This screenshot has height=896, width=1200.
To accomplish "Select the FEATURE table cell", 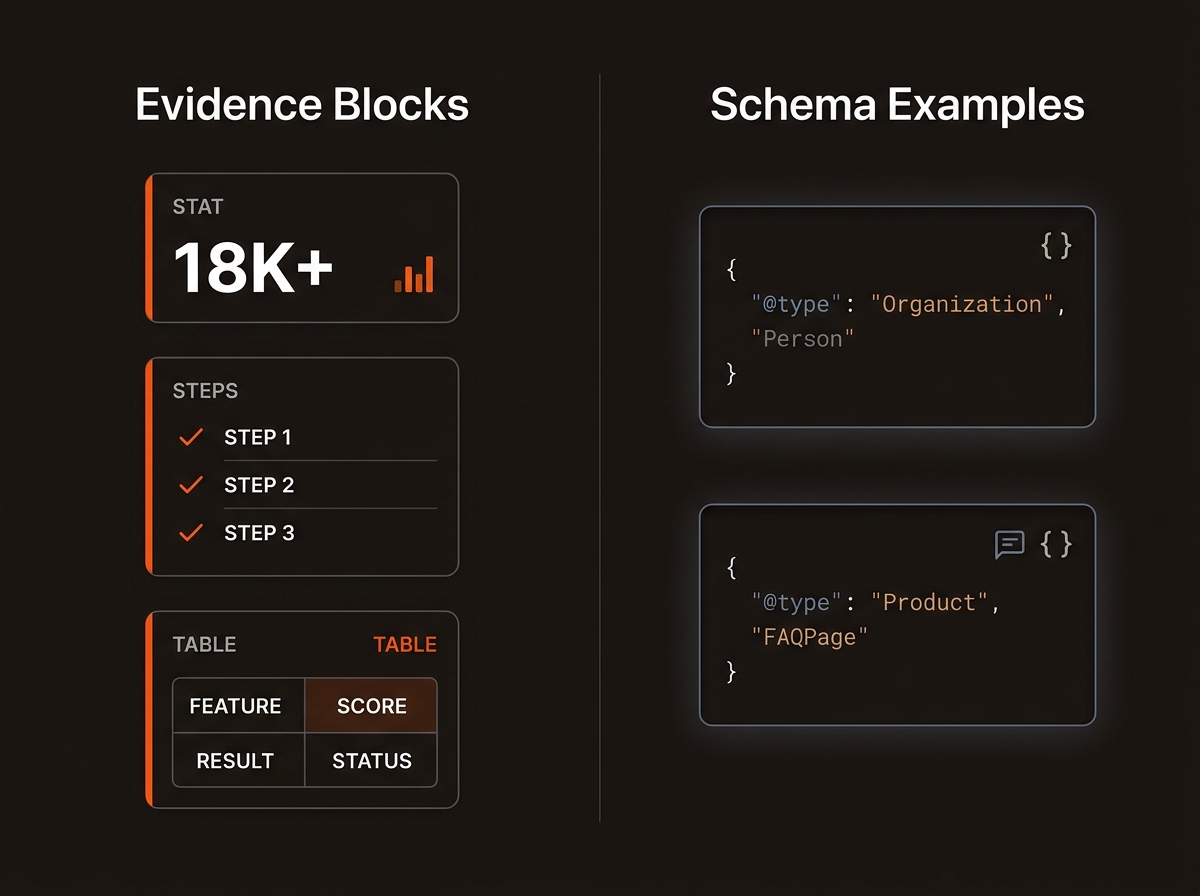I will coord(239,706).
